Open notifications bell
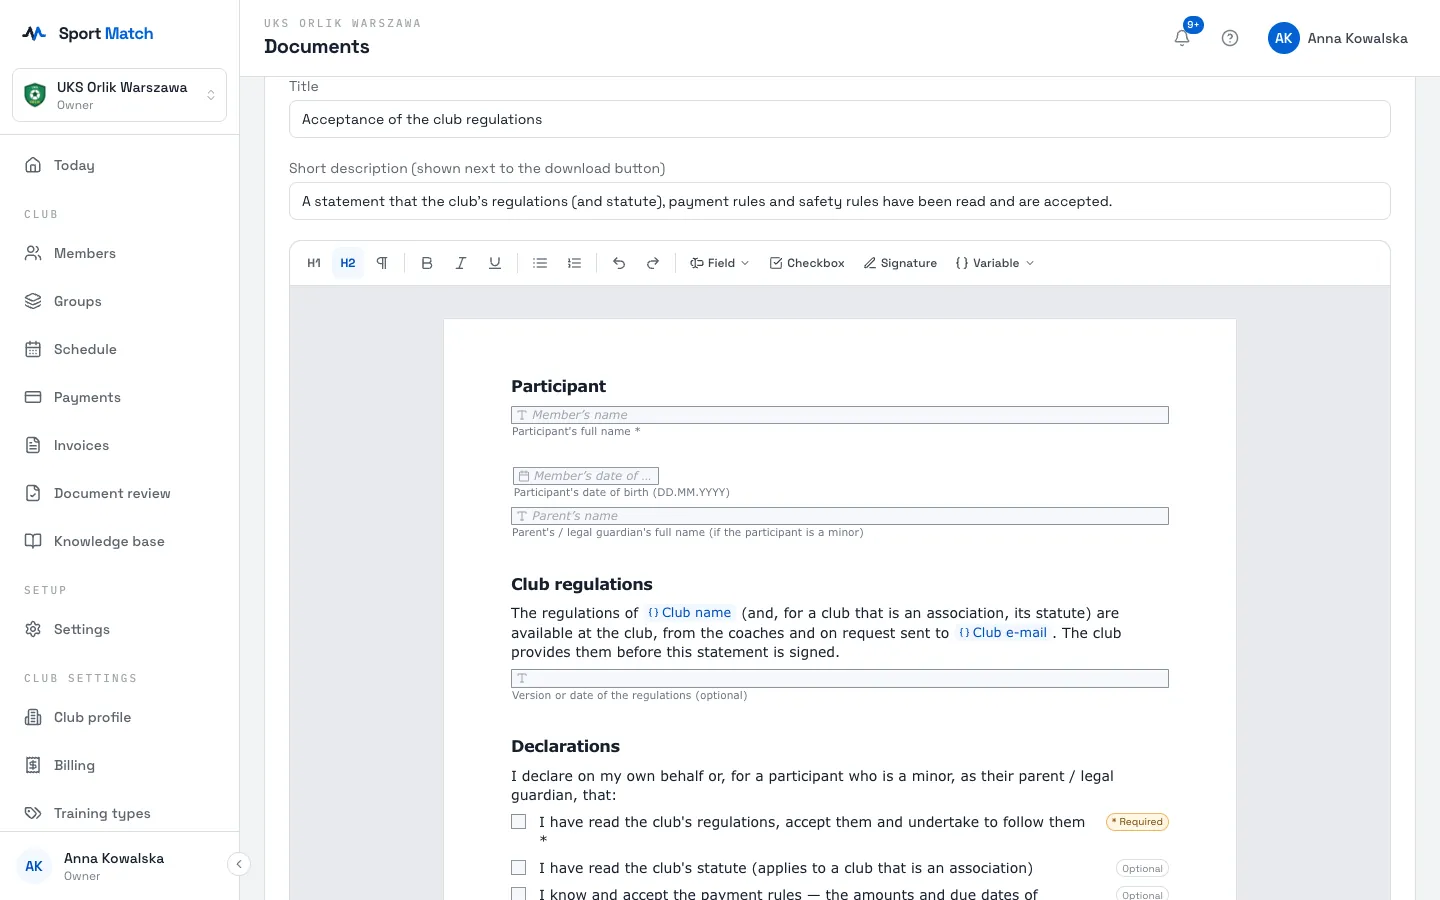This screenshot has width=1440, height=900. coord(1182,38)
